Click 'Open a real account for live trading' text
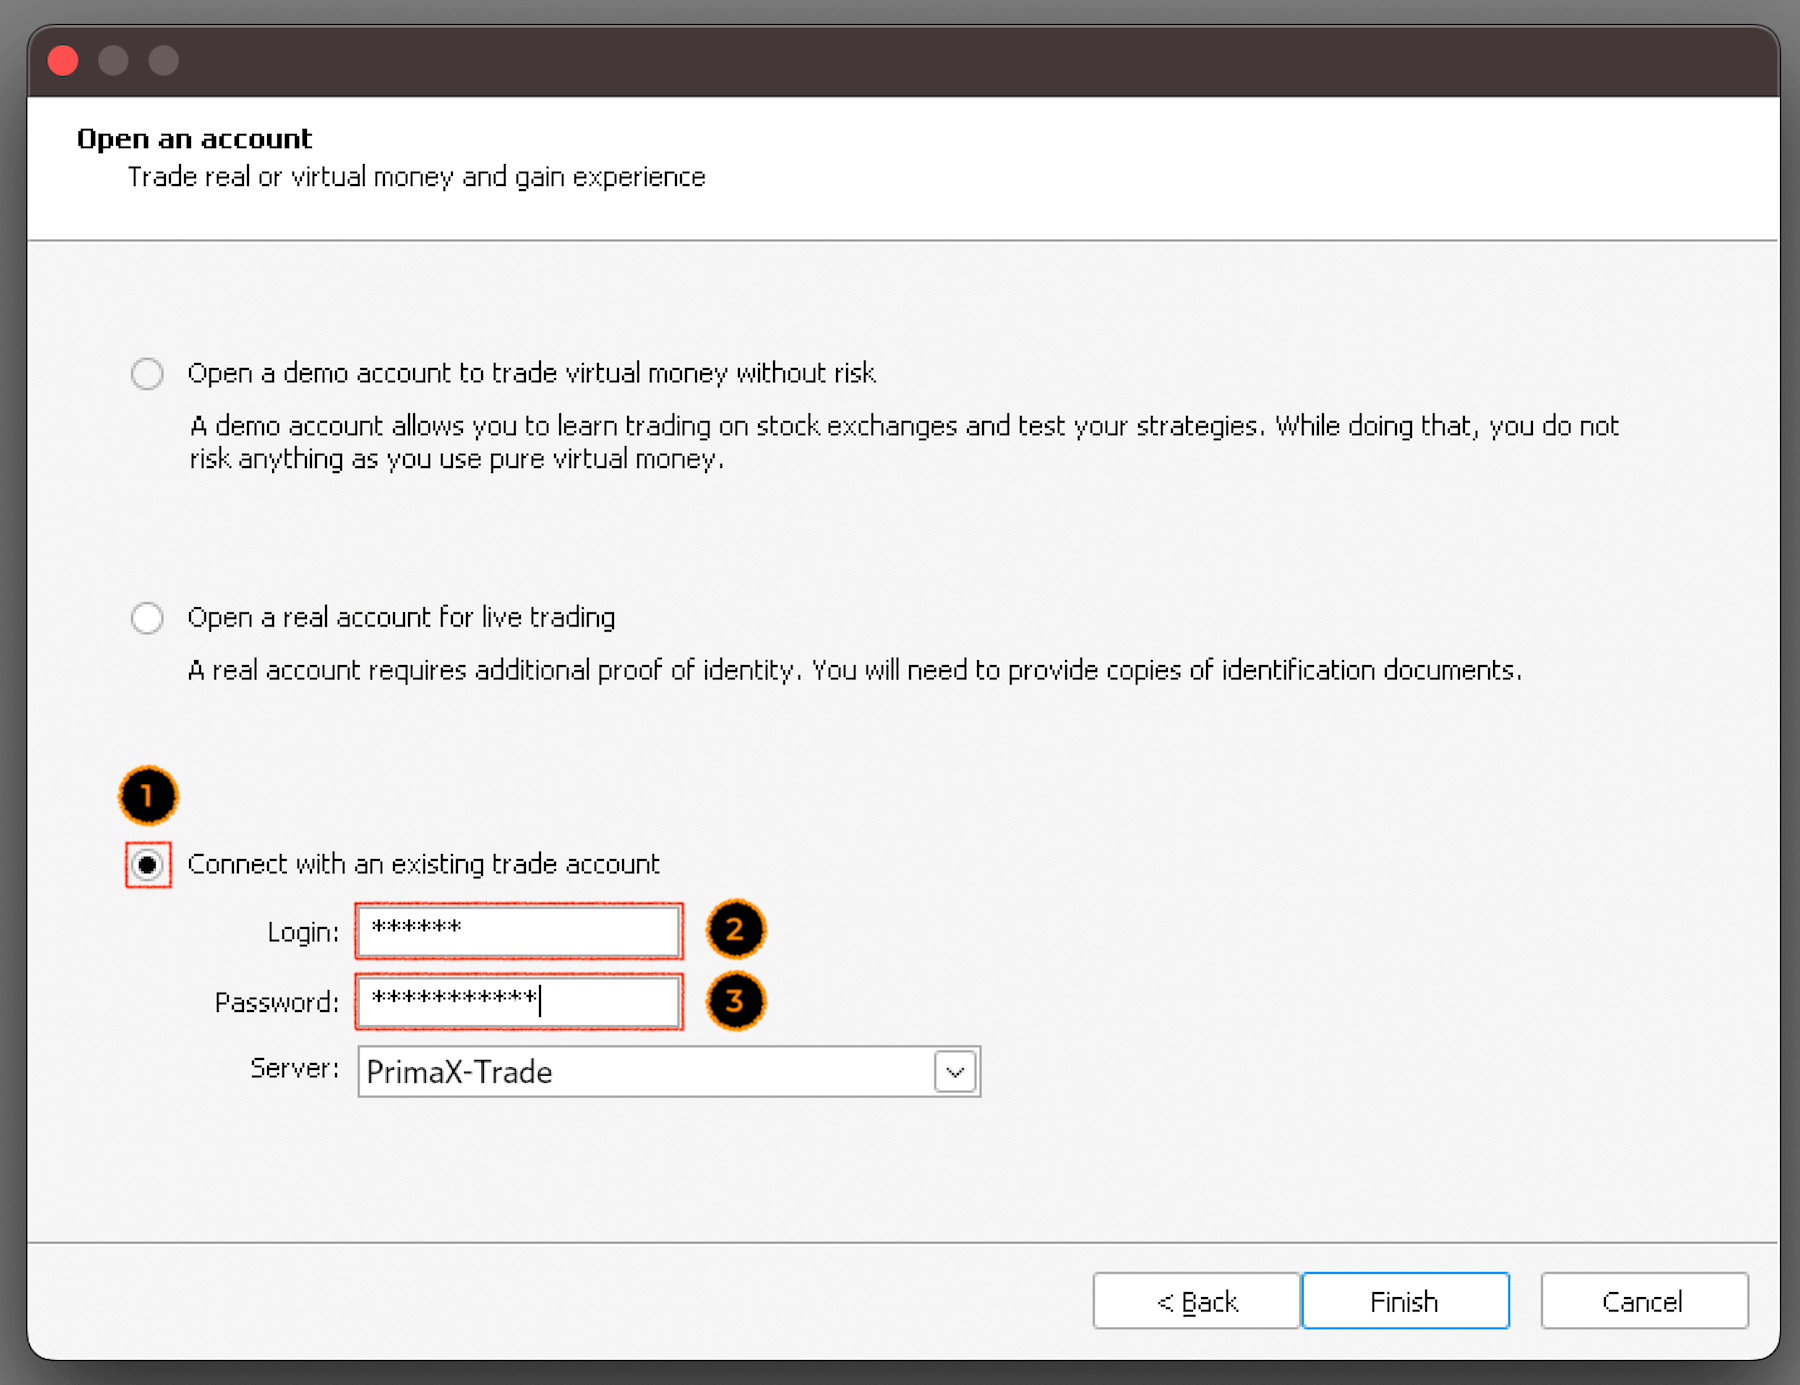The height and width of the screenshot is (1385, 1800). coord(401,618)
